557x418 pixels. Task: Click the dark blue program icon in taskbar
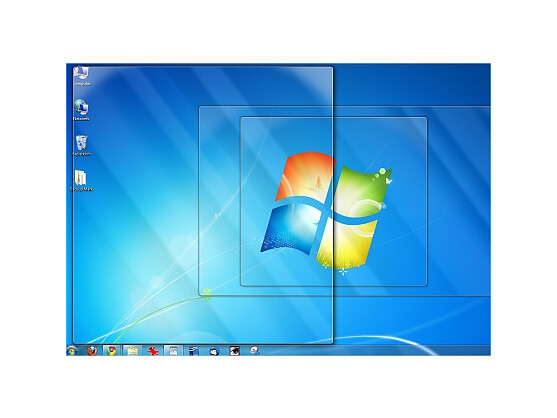(194, 351)
